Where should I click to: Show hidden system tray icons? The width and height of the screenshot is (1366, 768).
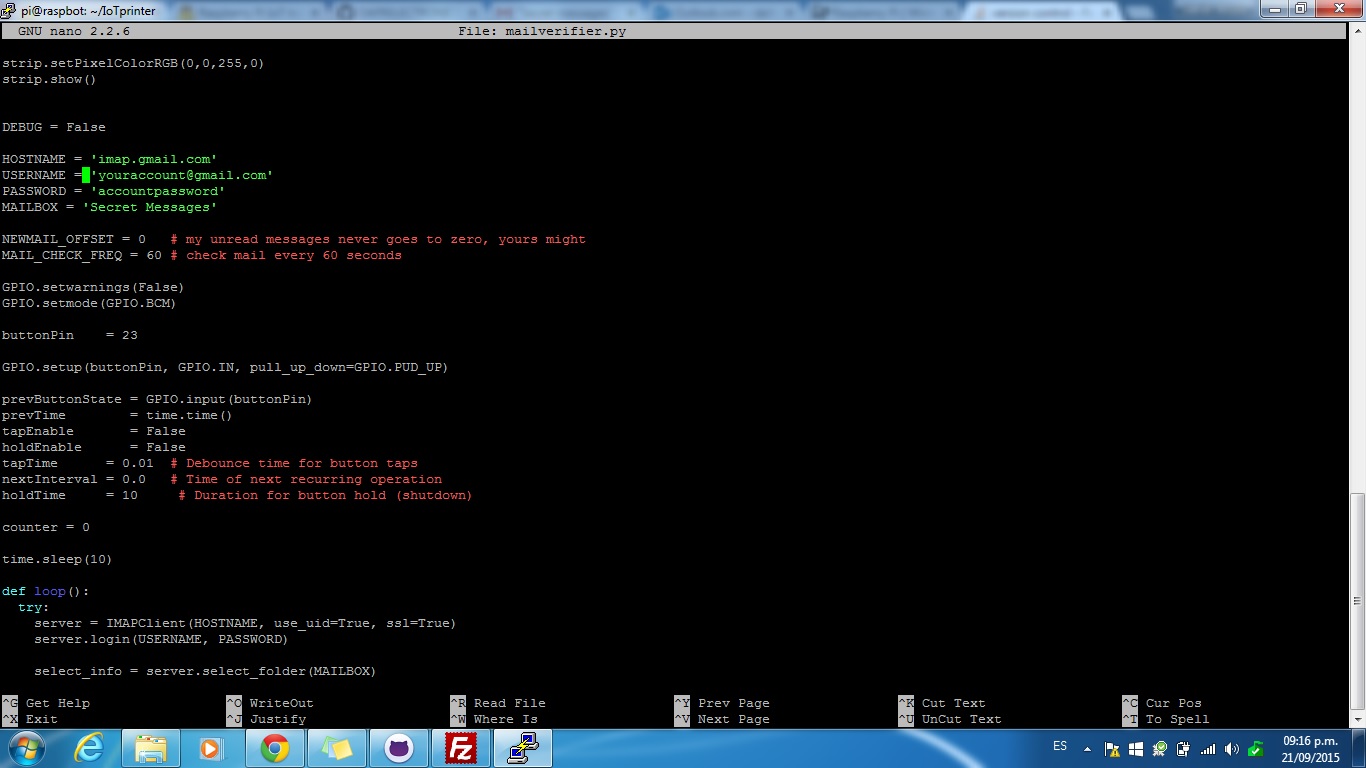click(1087, 748)
